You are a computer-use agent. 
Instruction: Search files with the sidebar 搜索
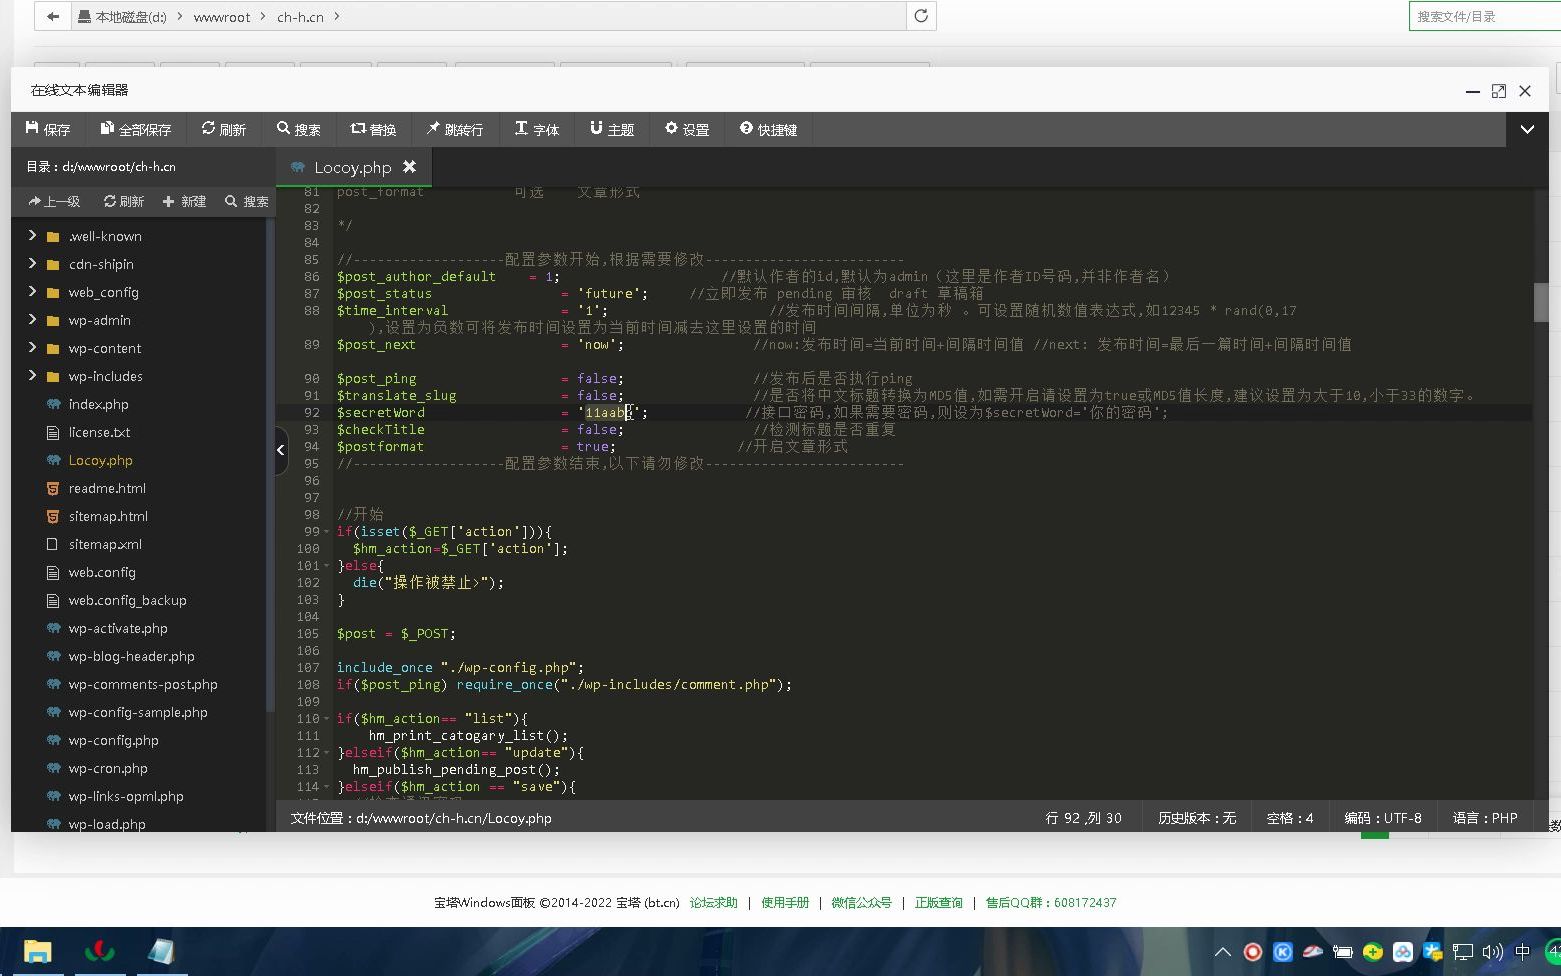coord(247,201)
